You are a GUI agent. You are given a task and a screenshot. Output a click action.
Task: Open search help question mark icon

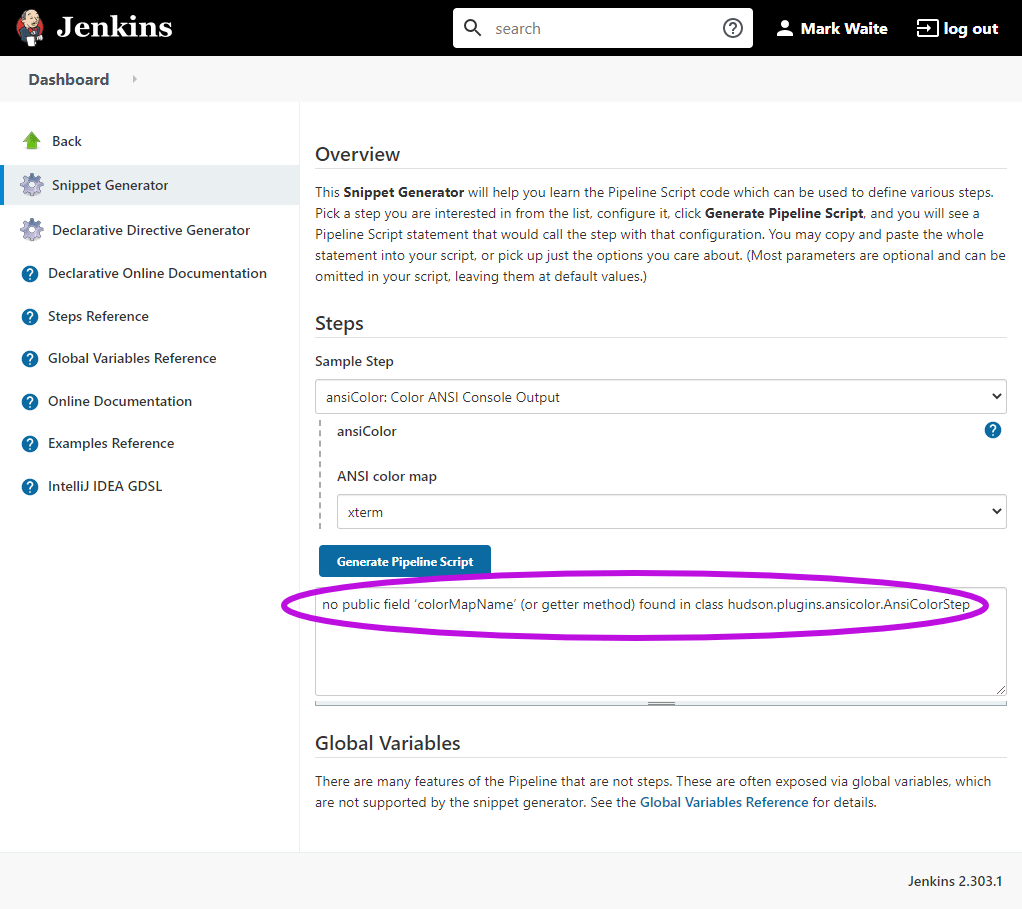pos(733,28)
